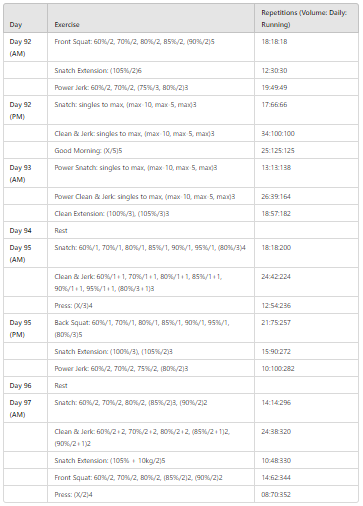Click the Press: (X/2)4 exercise cell
This screenshot has width=363, height=506.
click(x=151, y=494)
